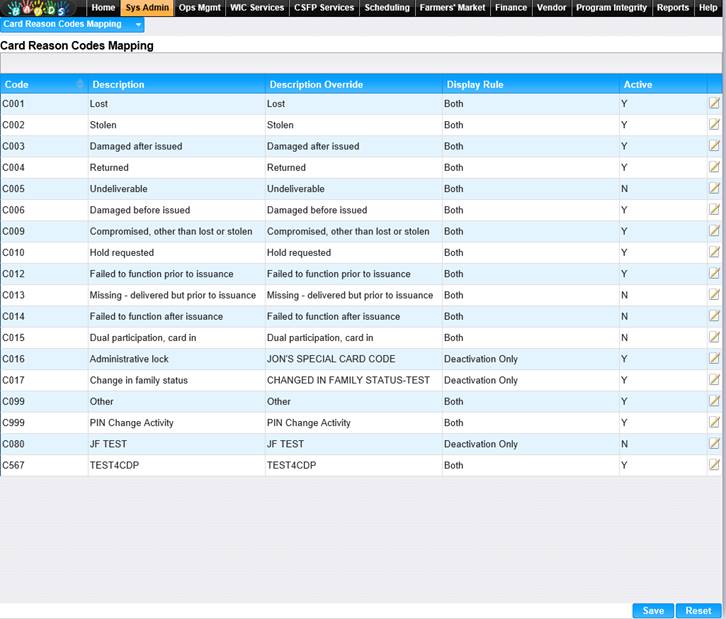Open the Program Integrity menu
726x619 pixels.
[611, 8]
